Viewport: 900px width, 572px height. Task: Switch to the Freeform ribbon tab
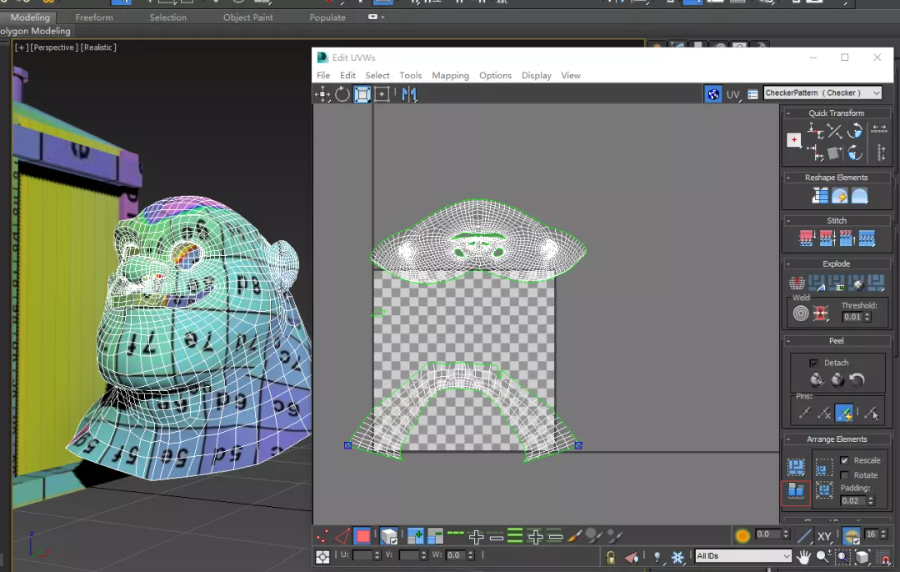[94, 17]
